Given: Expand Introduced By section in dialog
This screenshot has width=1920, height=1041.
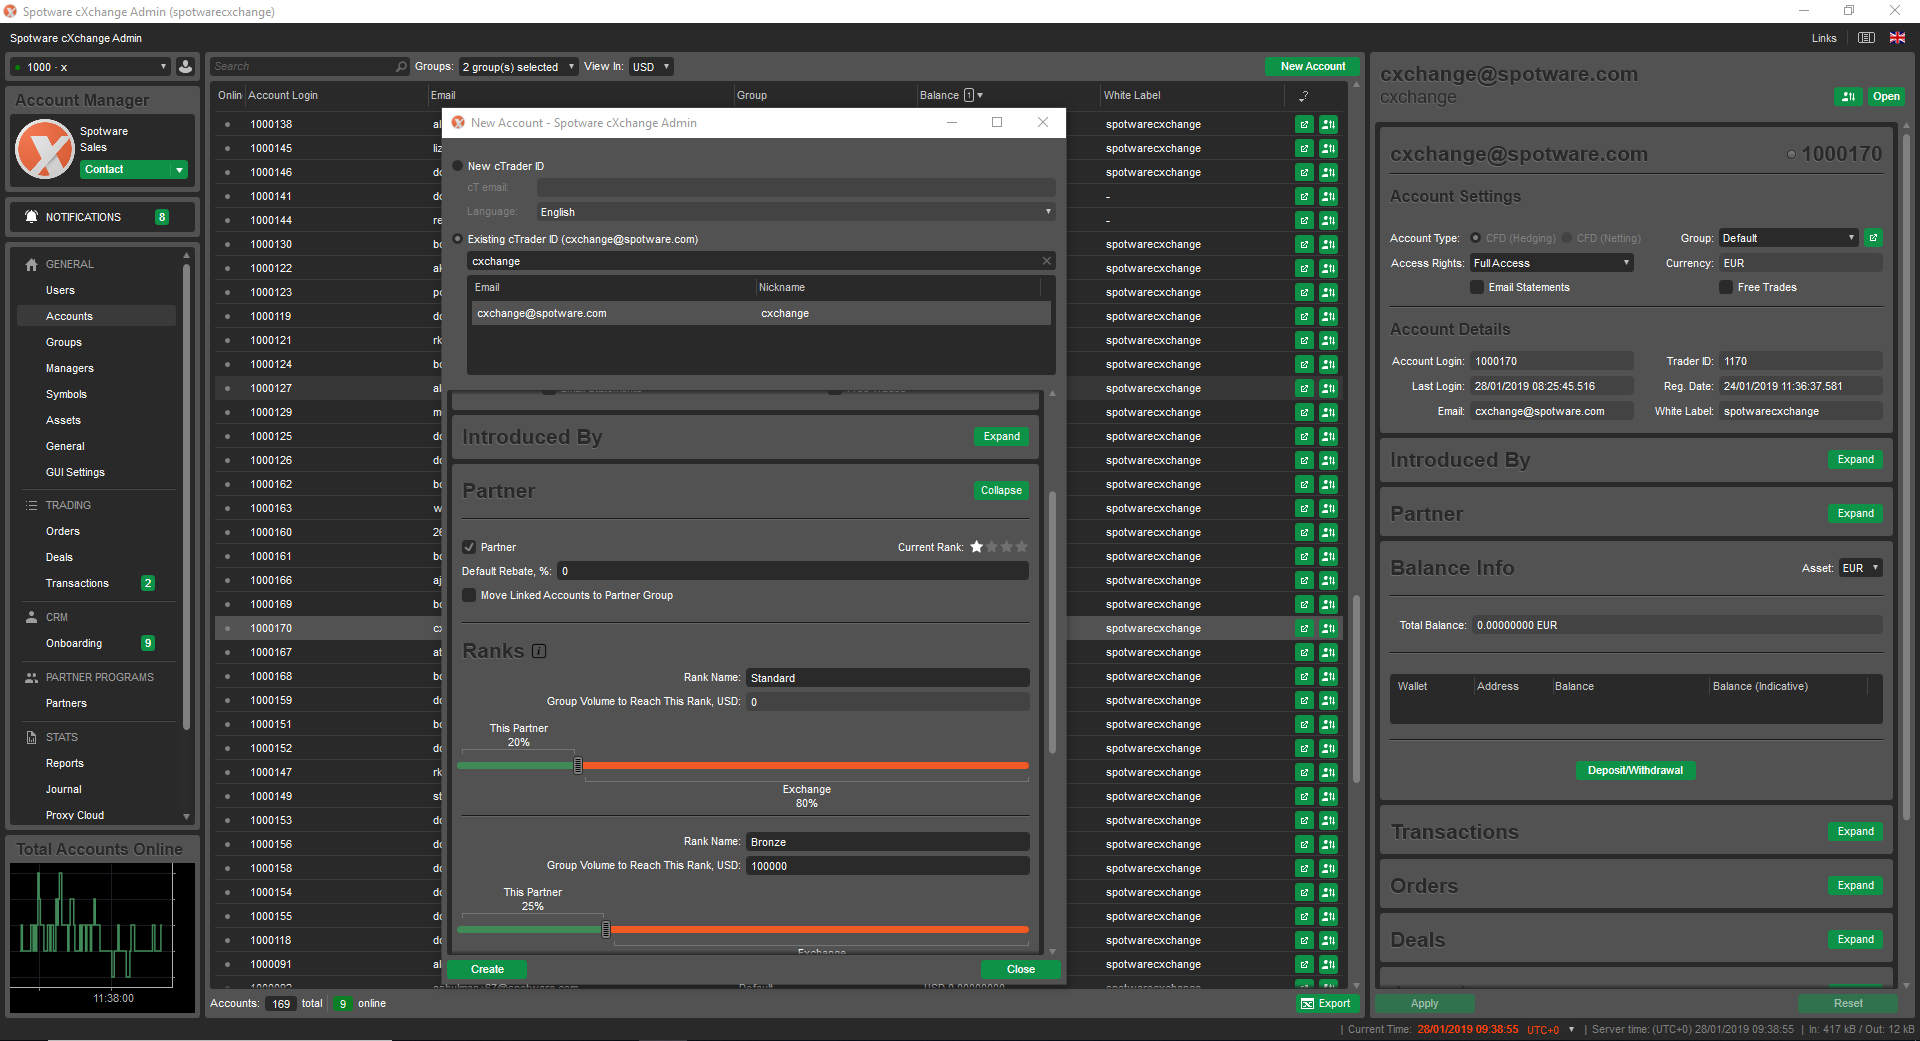Looking at the screenshot, I should click(1001, 436).
